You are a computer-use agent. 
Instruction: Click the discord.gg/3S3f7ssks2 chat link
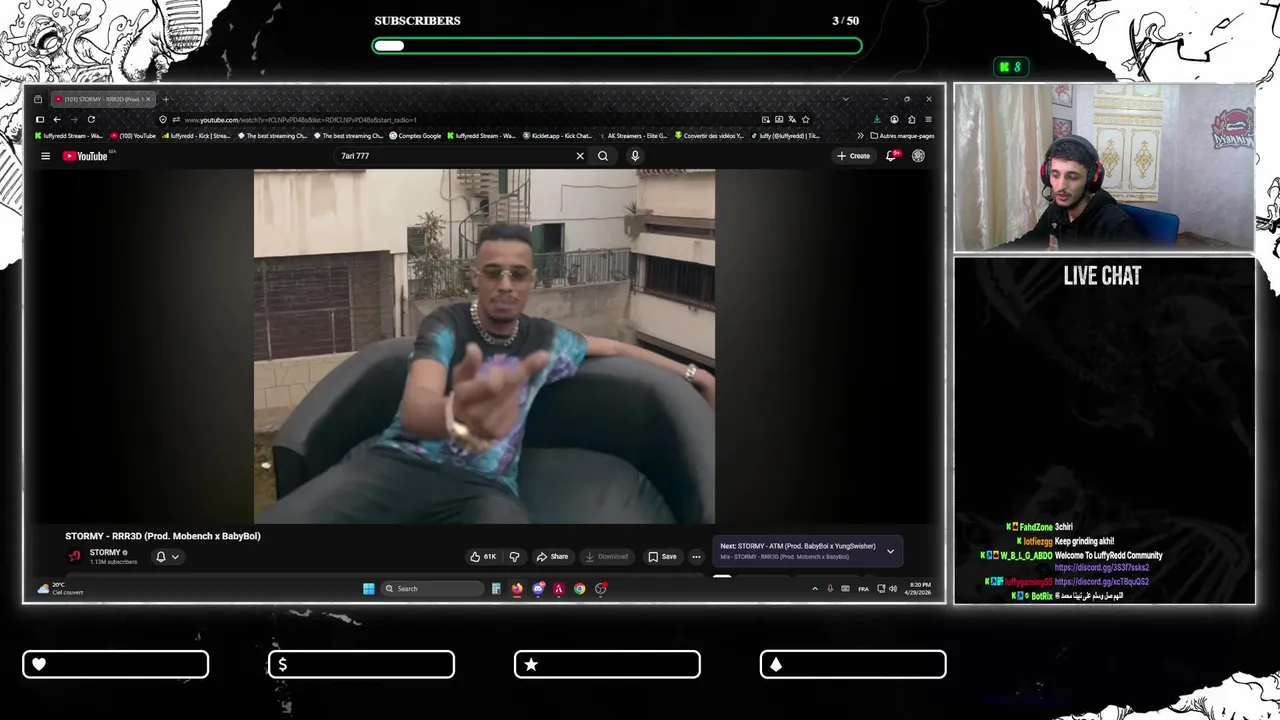coord(1102,568)
